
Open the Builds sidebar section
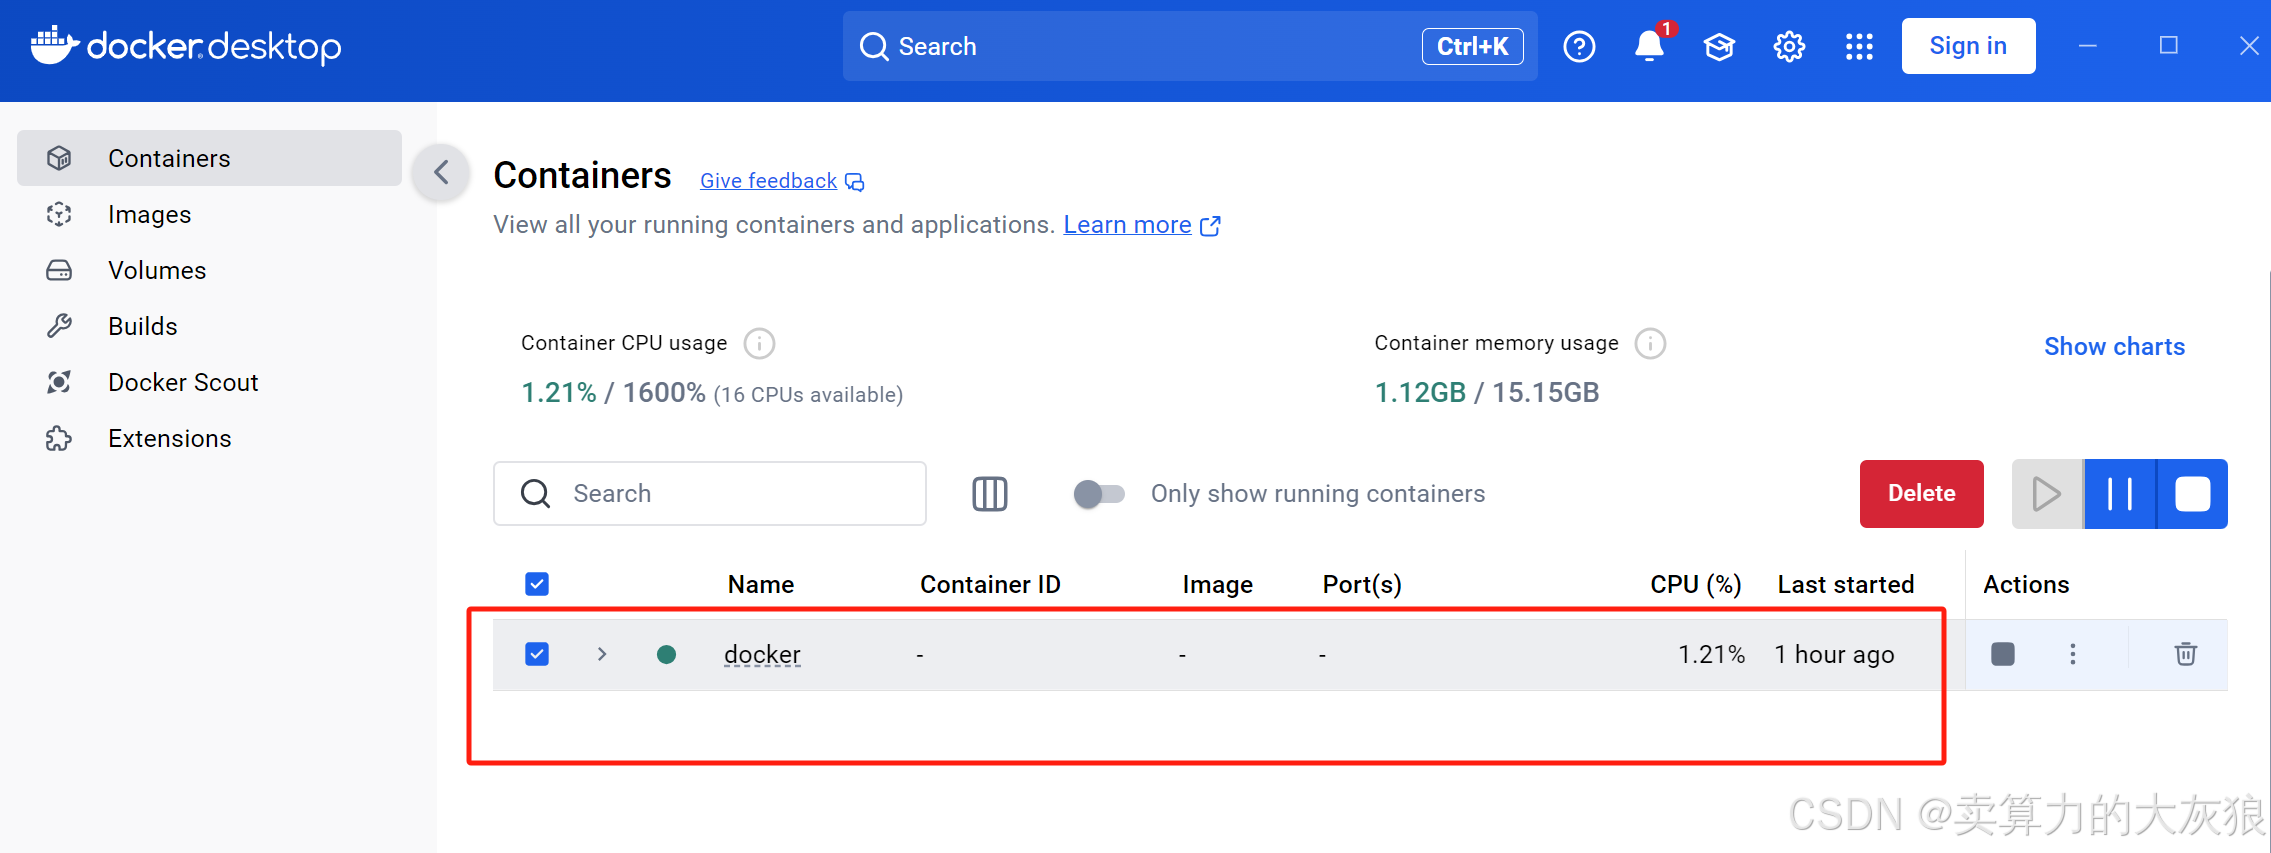209,326
